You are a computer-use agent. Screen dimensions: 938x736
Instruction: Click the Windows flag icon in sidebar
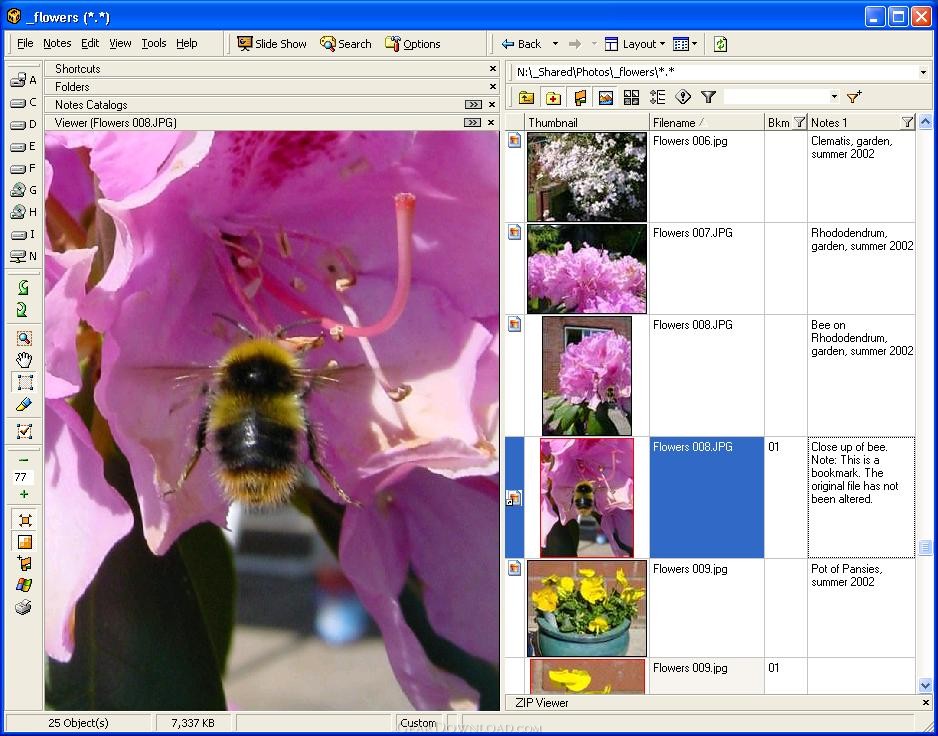click(x=25, y=585)
